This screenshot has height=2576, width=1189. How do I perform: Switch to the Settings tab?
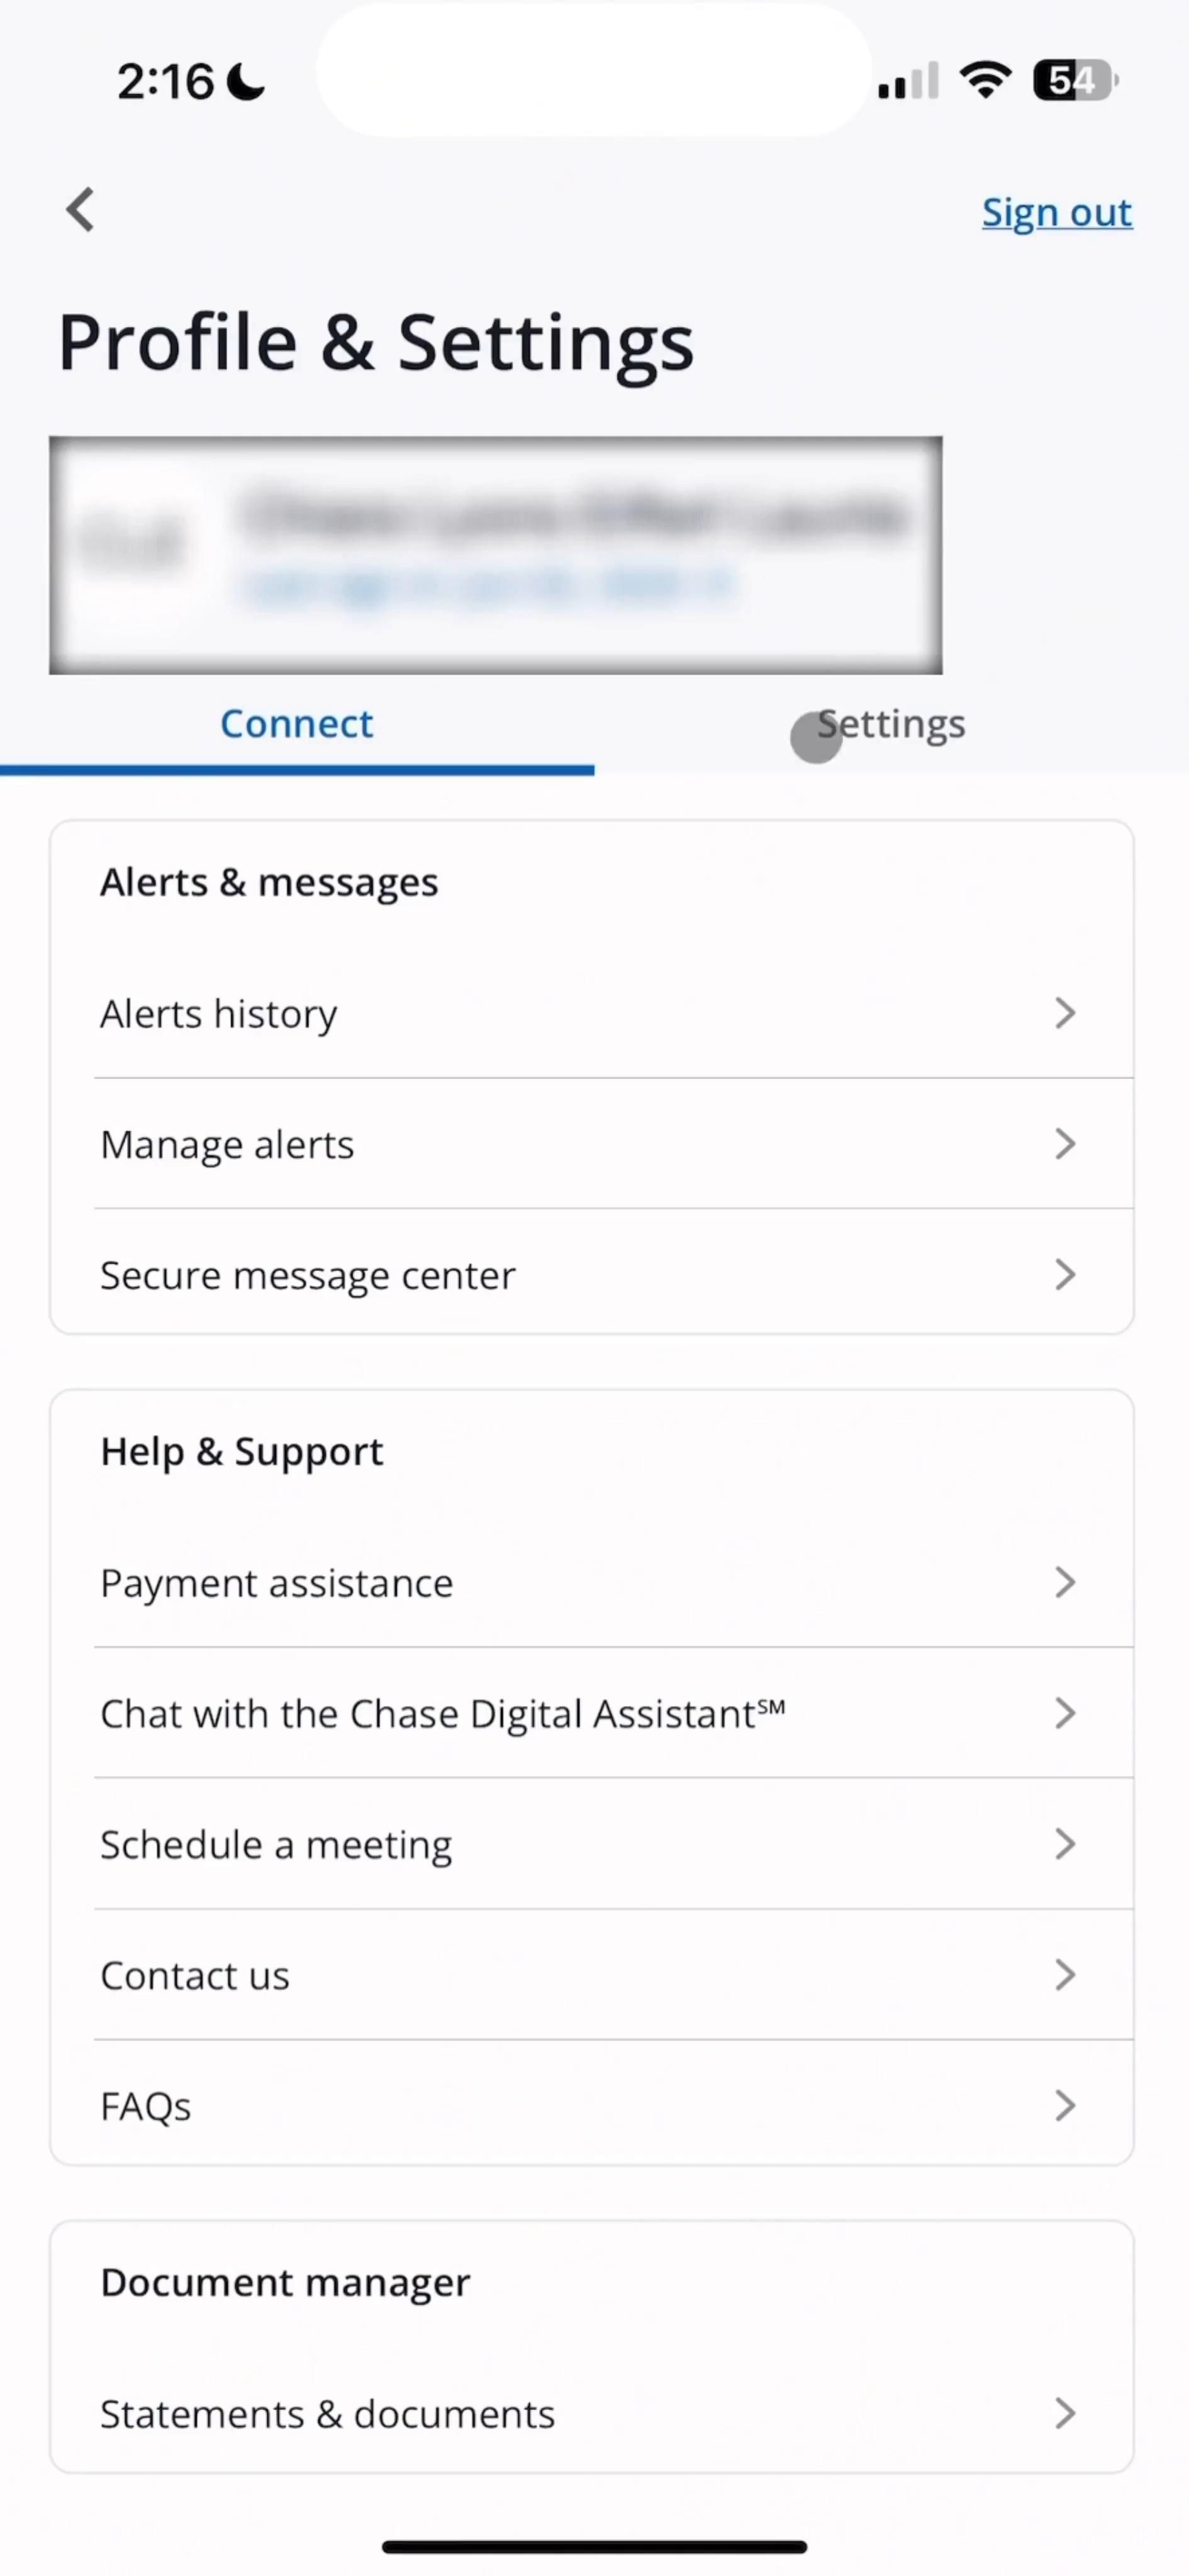click(x=891, y=725)
